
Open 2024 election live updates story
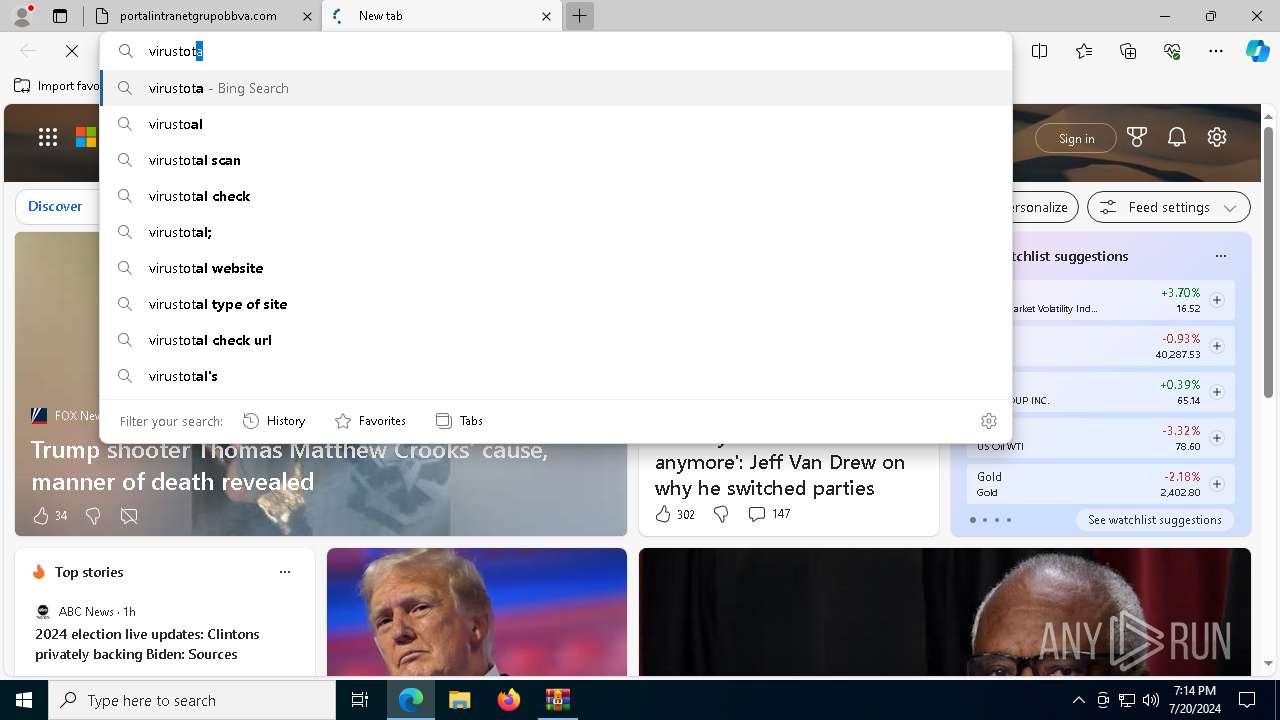(x=147, y=644)
